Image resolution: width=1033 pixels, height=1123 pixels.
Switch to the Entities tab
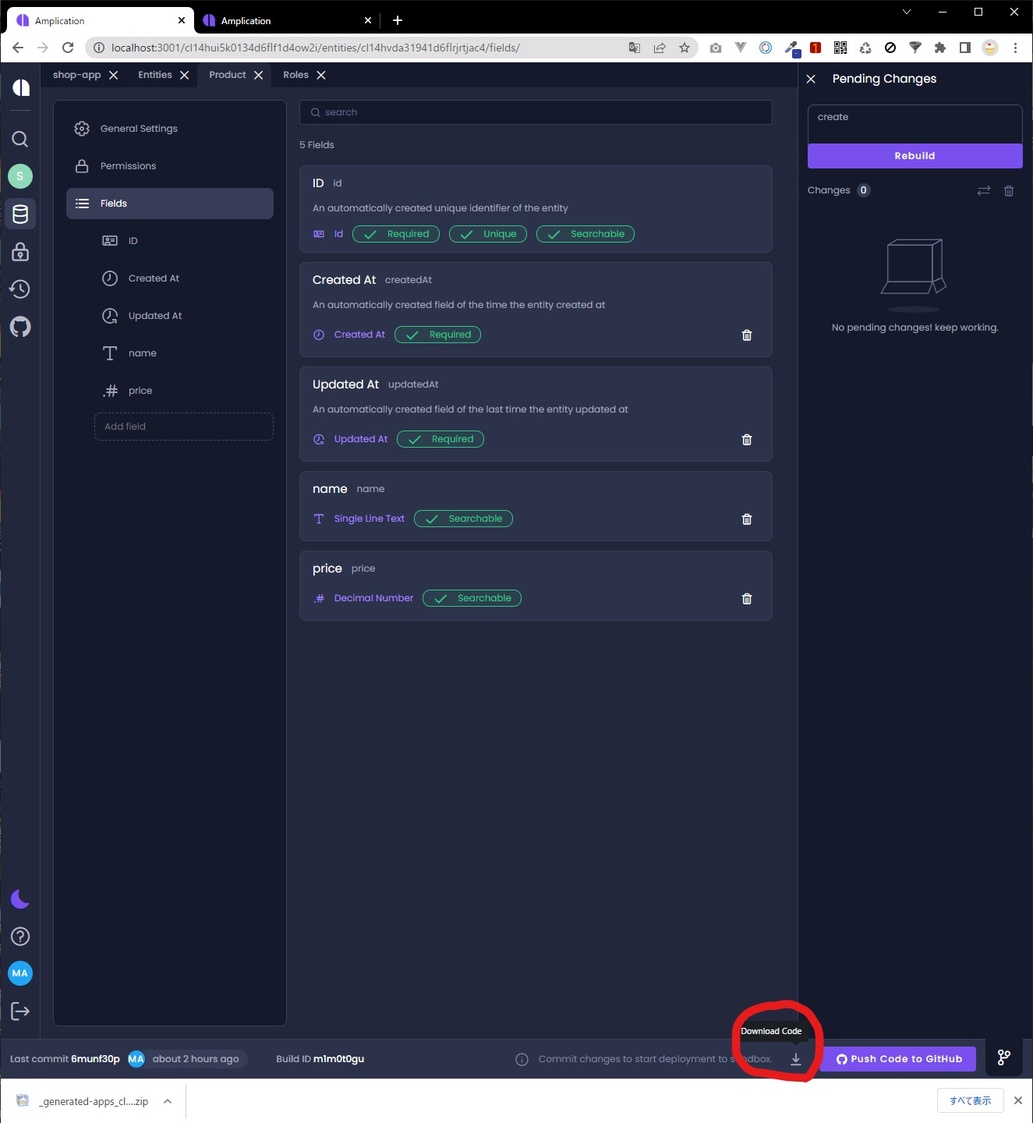click(x=155, y=74)
